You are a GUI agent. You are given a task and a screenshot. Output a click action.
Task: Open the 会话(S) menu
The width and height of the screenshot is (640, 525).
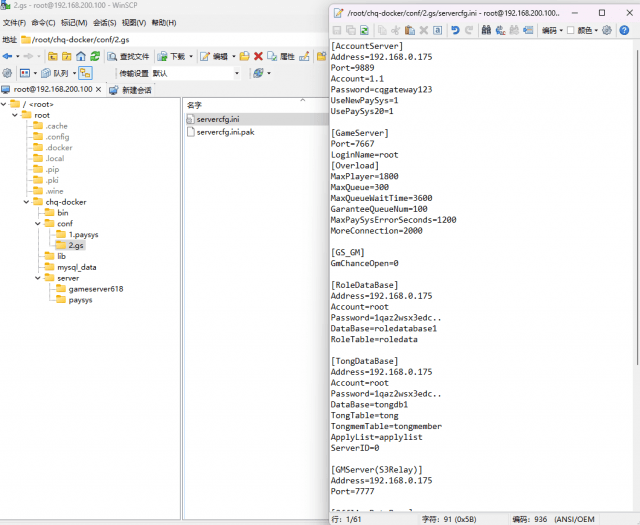104,22
